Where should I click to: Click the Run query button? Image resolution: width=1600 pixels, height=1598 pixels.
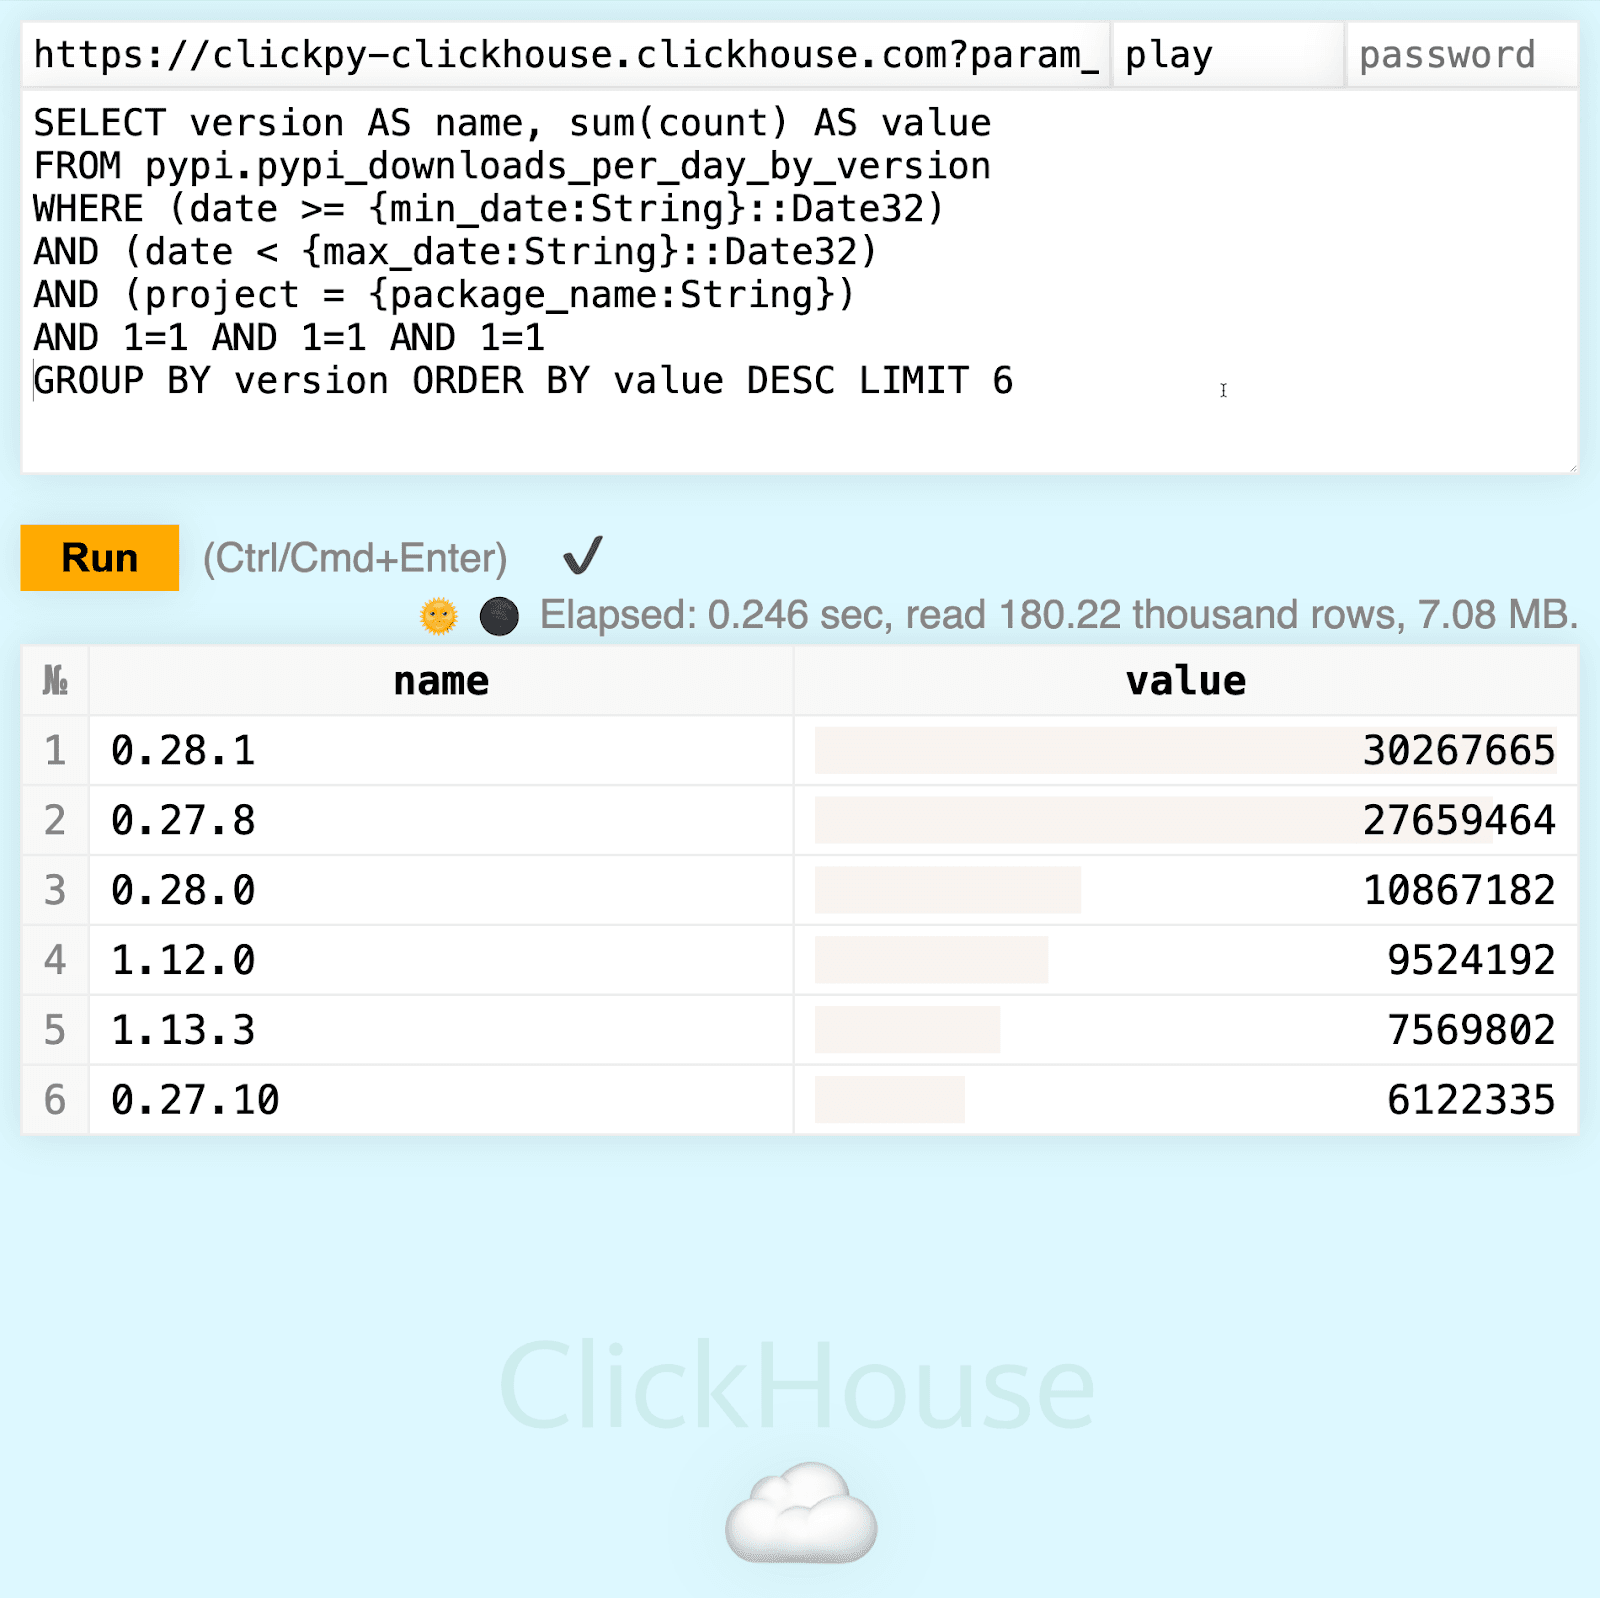[99, 557]
